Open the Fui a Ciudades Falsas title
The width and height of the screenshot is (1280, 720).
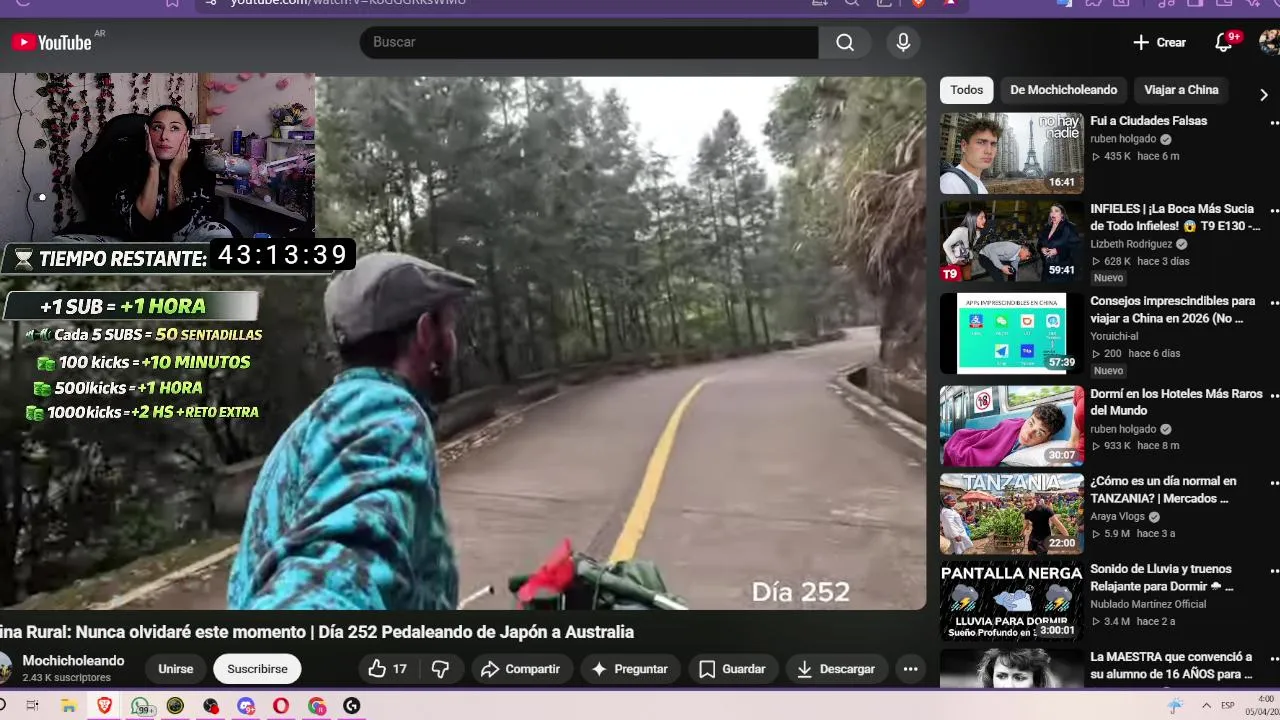click(x=1148, y=121)
